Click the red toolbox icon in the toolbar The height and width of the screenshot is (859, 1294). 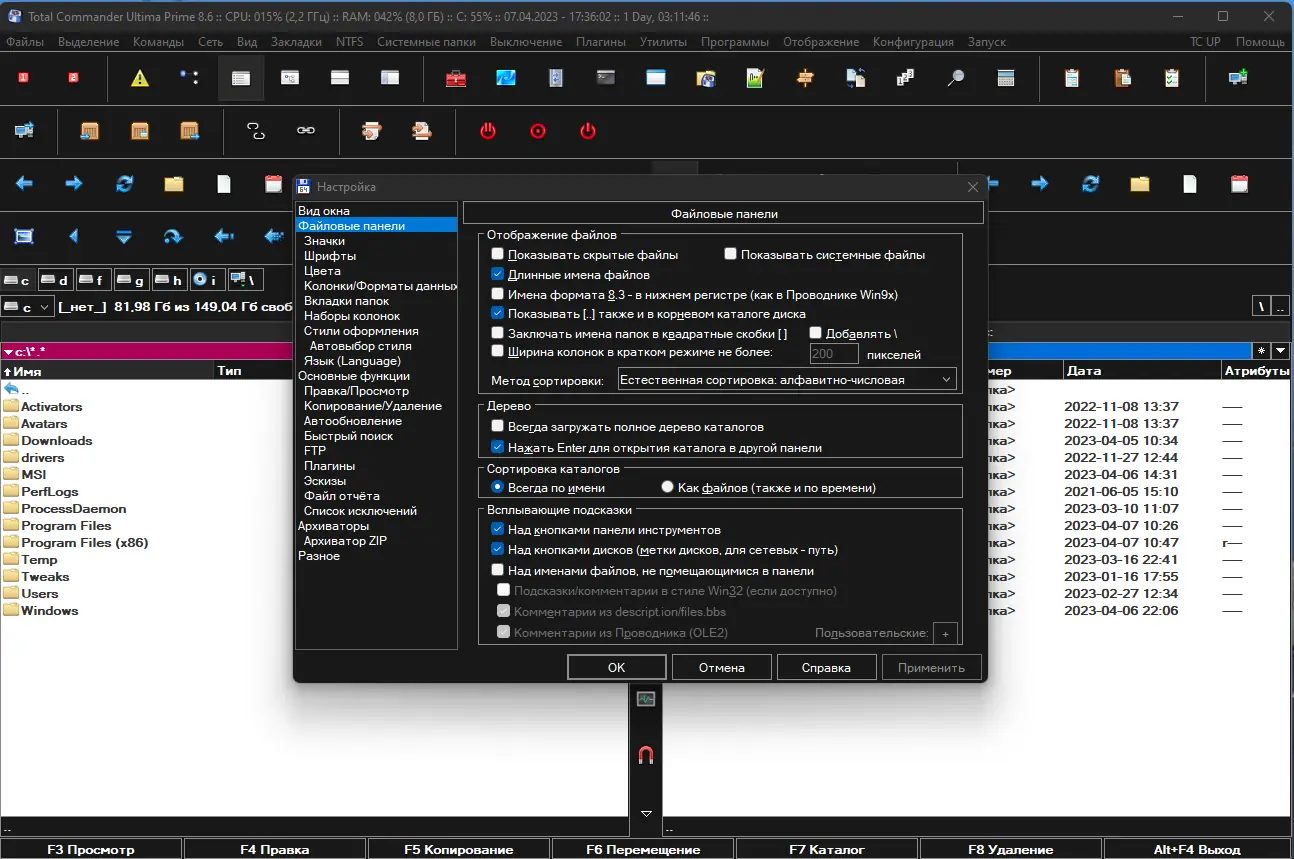point(456,78)
